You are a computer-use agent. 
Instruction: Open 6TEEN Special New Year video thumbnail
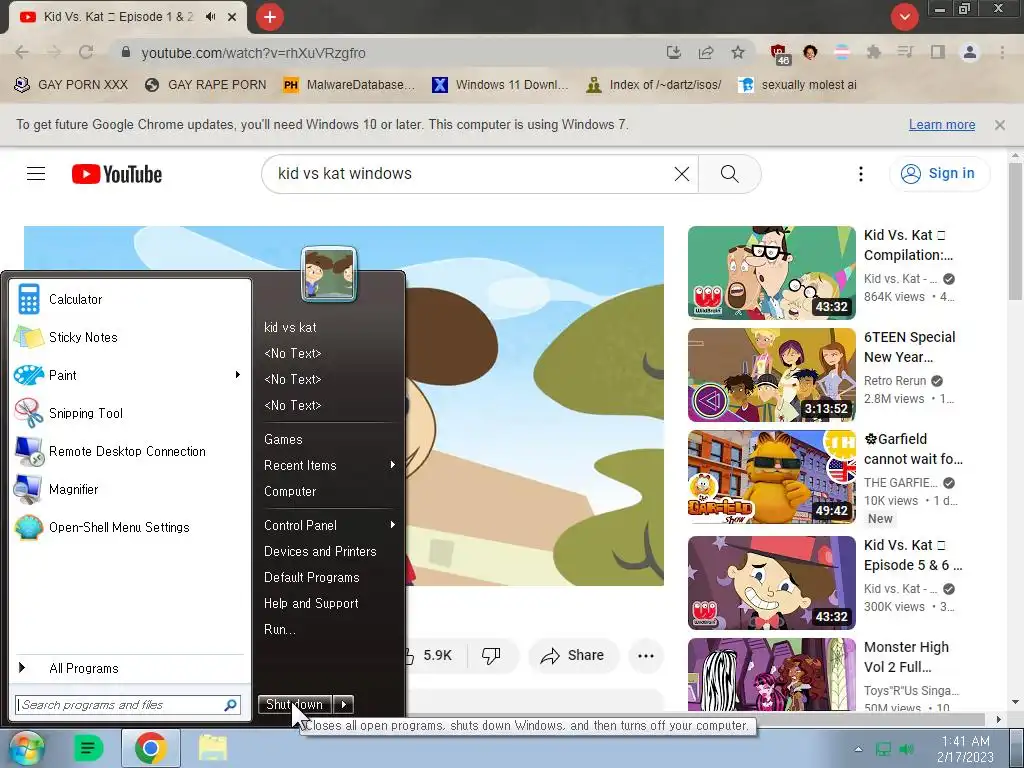tap(771, 375)
